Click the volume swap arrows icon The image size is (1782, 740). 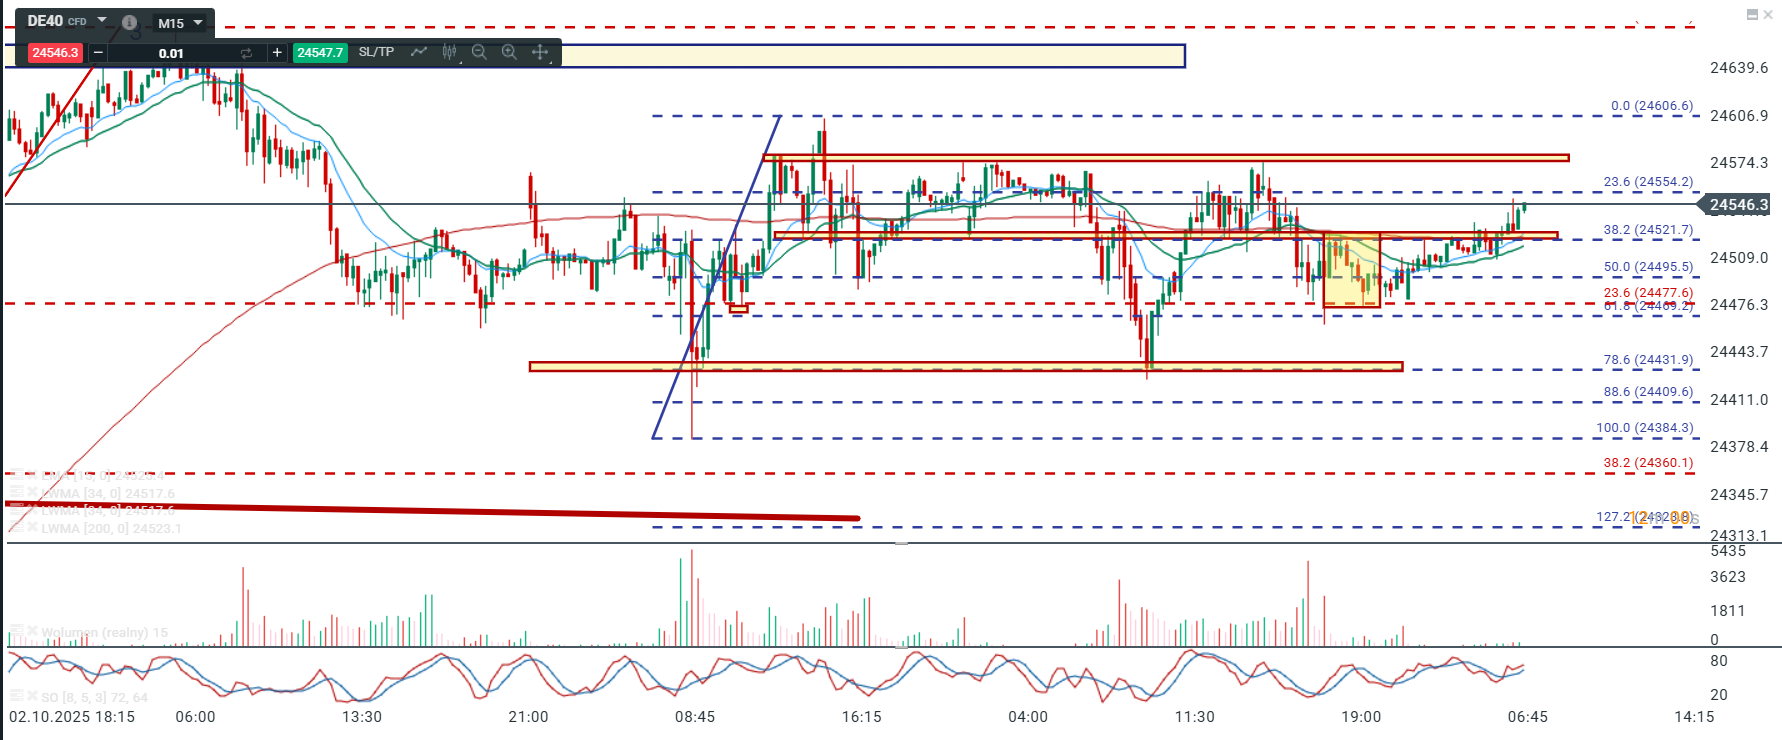[246, 53]
